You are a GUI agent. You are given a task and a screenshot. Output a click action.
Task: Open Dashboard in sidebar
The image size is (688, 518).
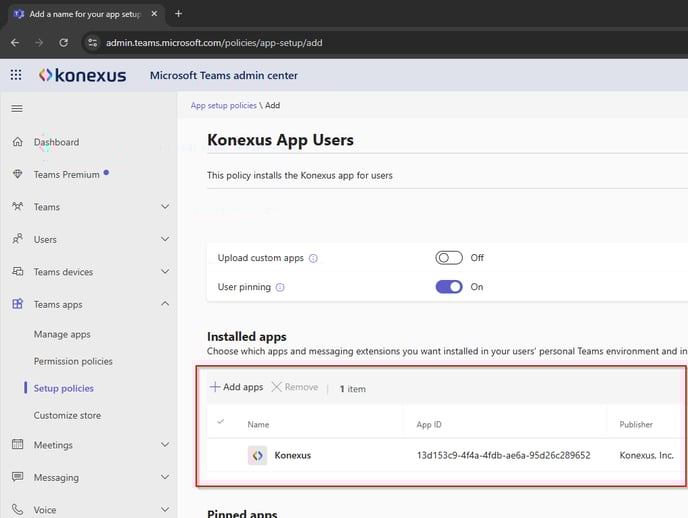57,142
